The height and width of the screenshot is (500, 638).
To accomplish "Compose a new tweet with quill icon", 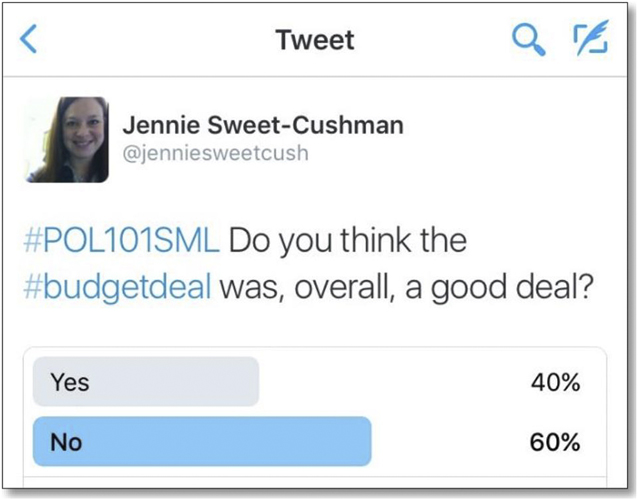I will point(589,39).
